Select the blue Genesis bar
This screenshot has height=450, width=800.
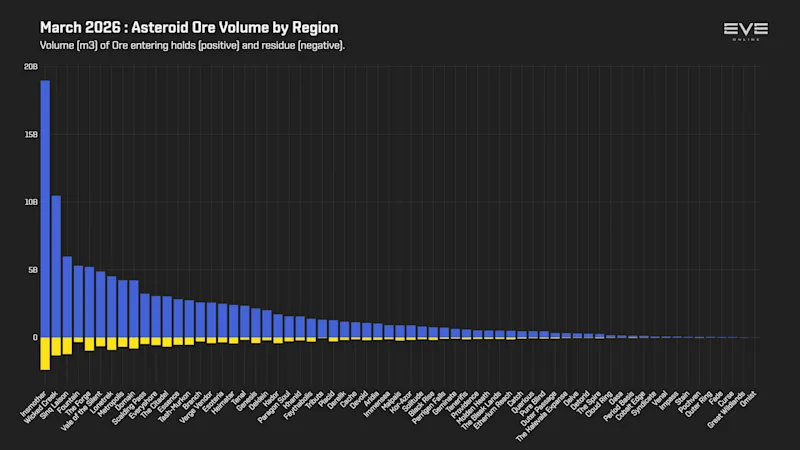pos(256,323)
